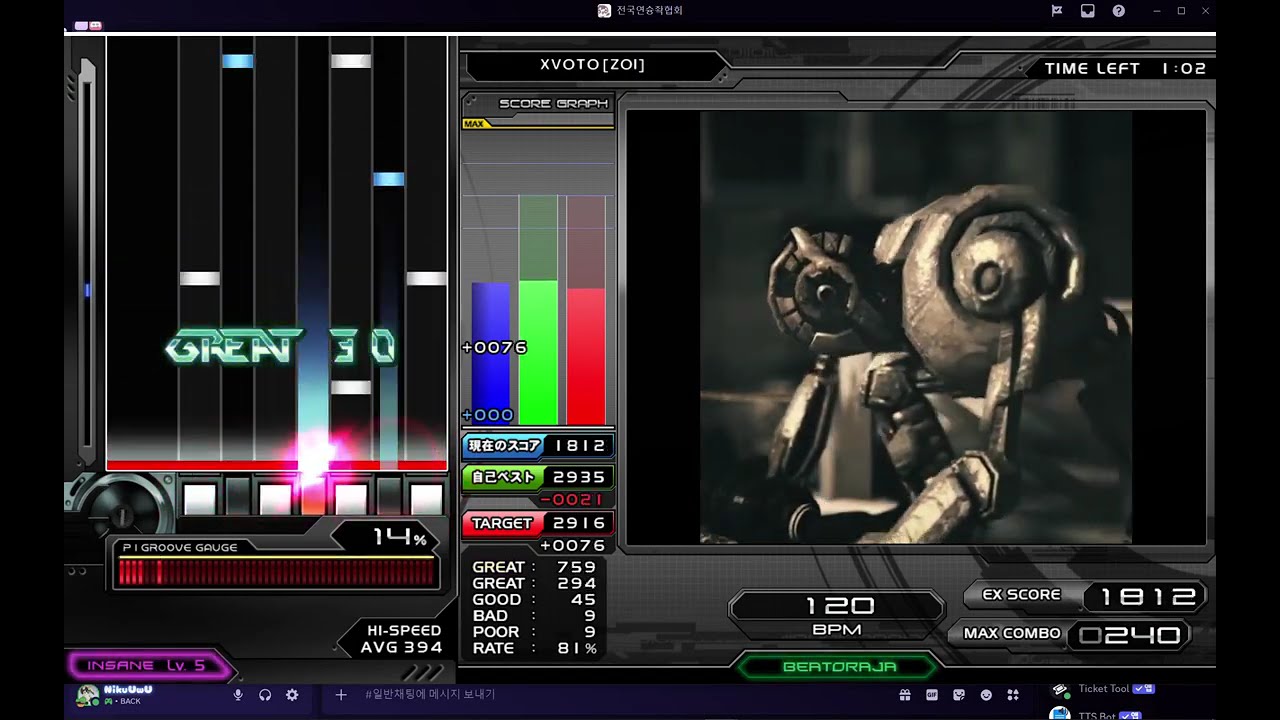Click the TIME LEFT 1:02 display
Viewport: 1280px width, 720px height.
[x=1125, y=69]
